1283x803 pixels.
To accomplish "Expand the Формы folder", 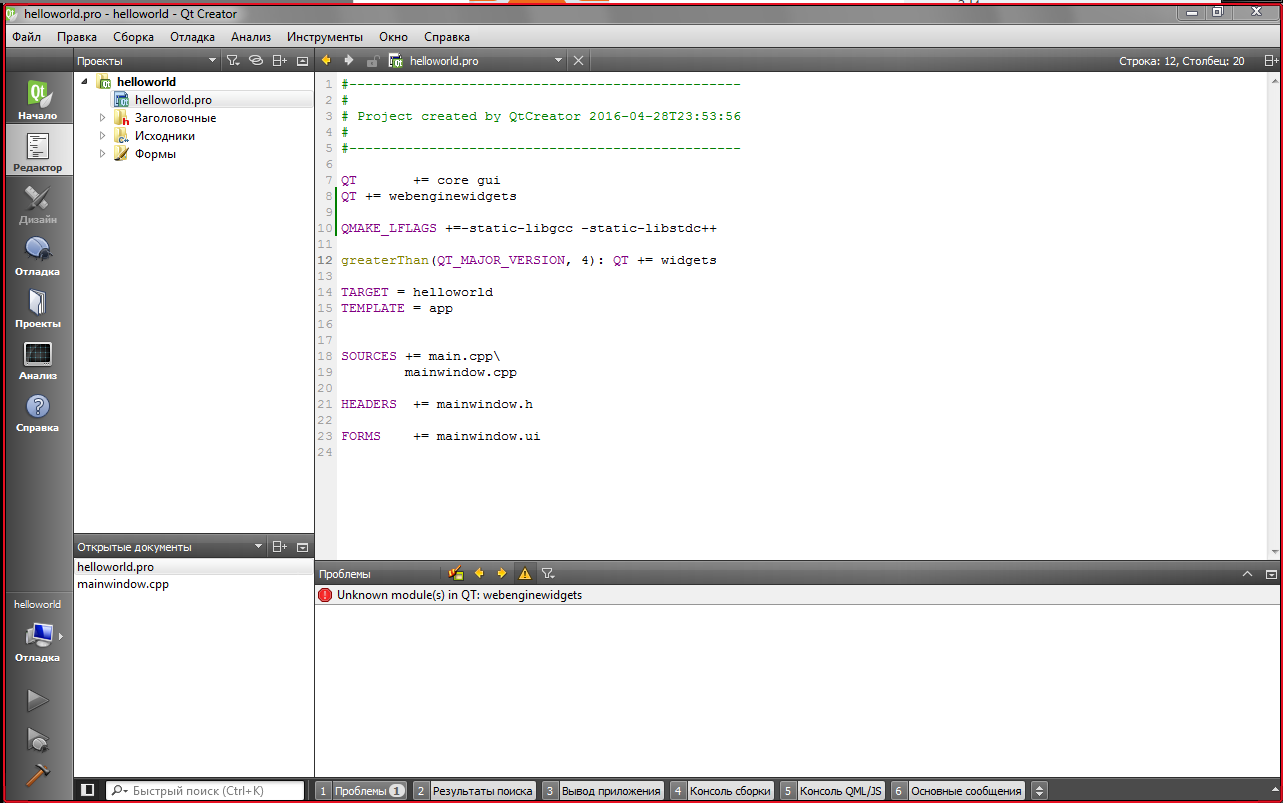I will coord(102,154).
